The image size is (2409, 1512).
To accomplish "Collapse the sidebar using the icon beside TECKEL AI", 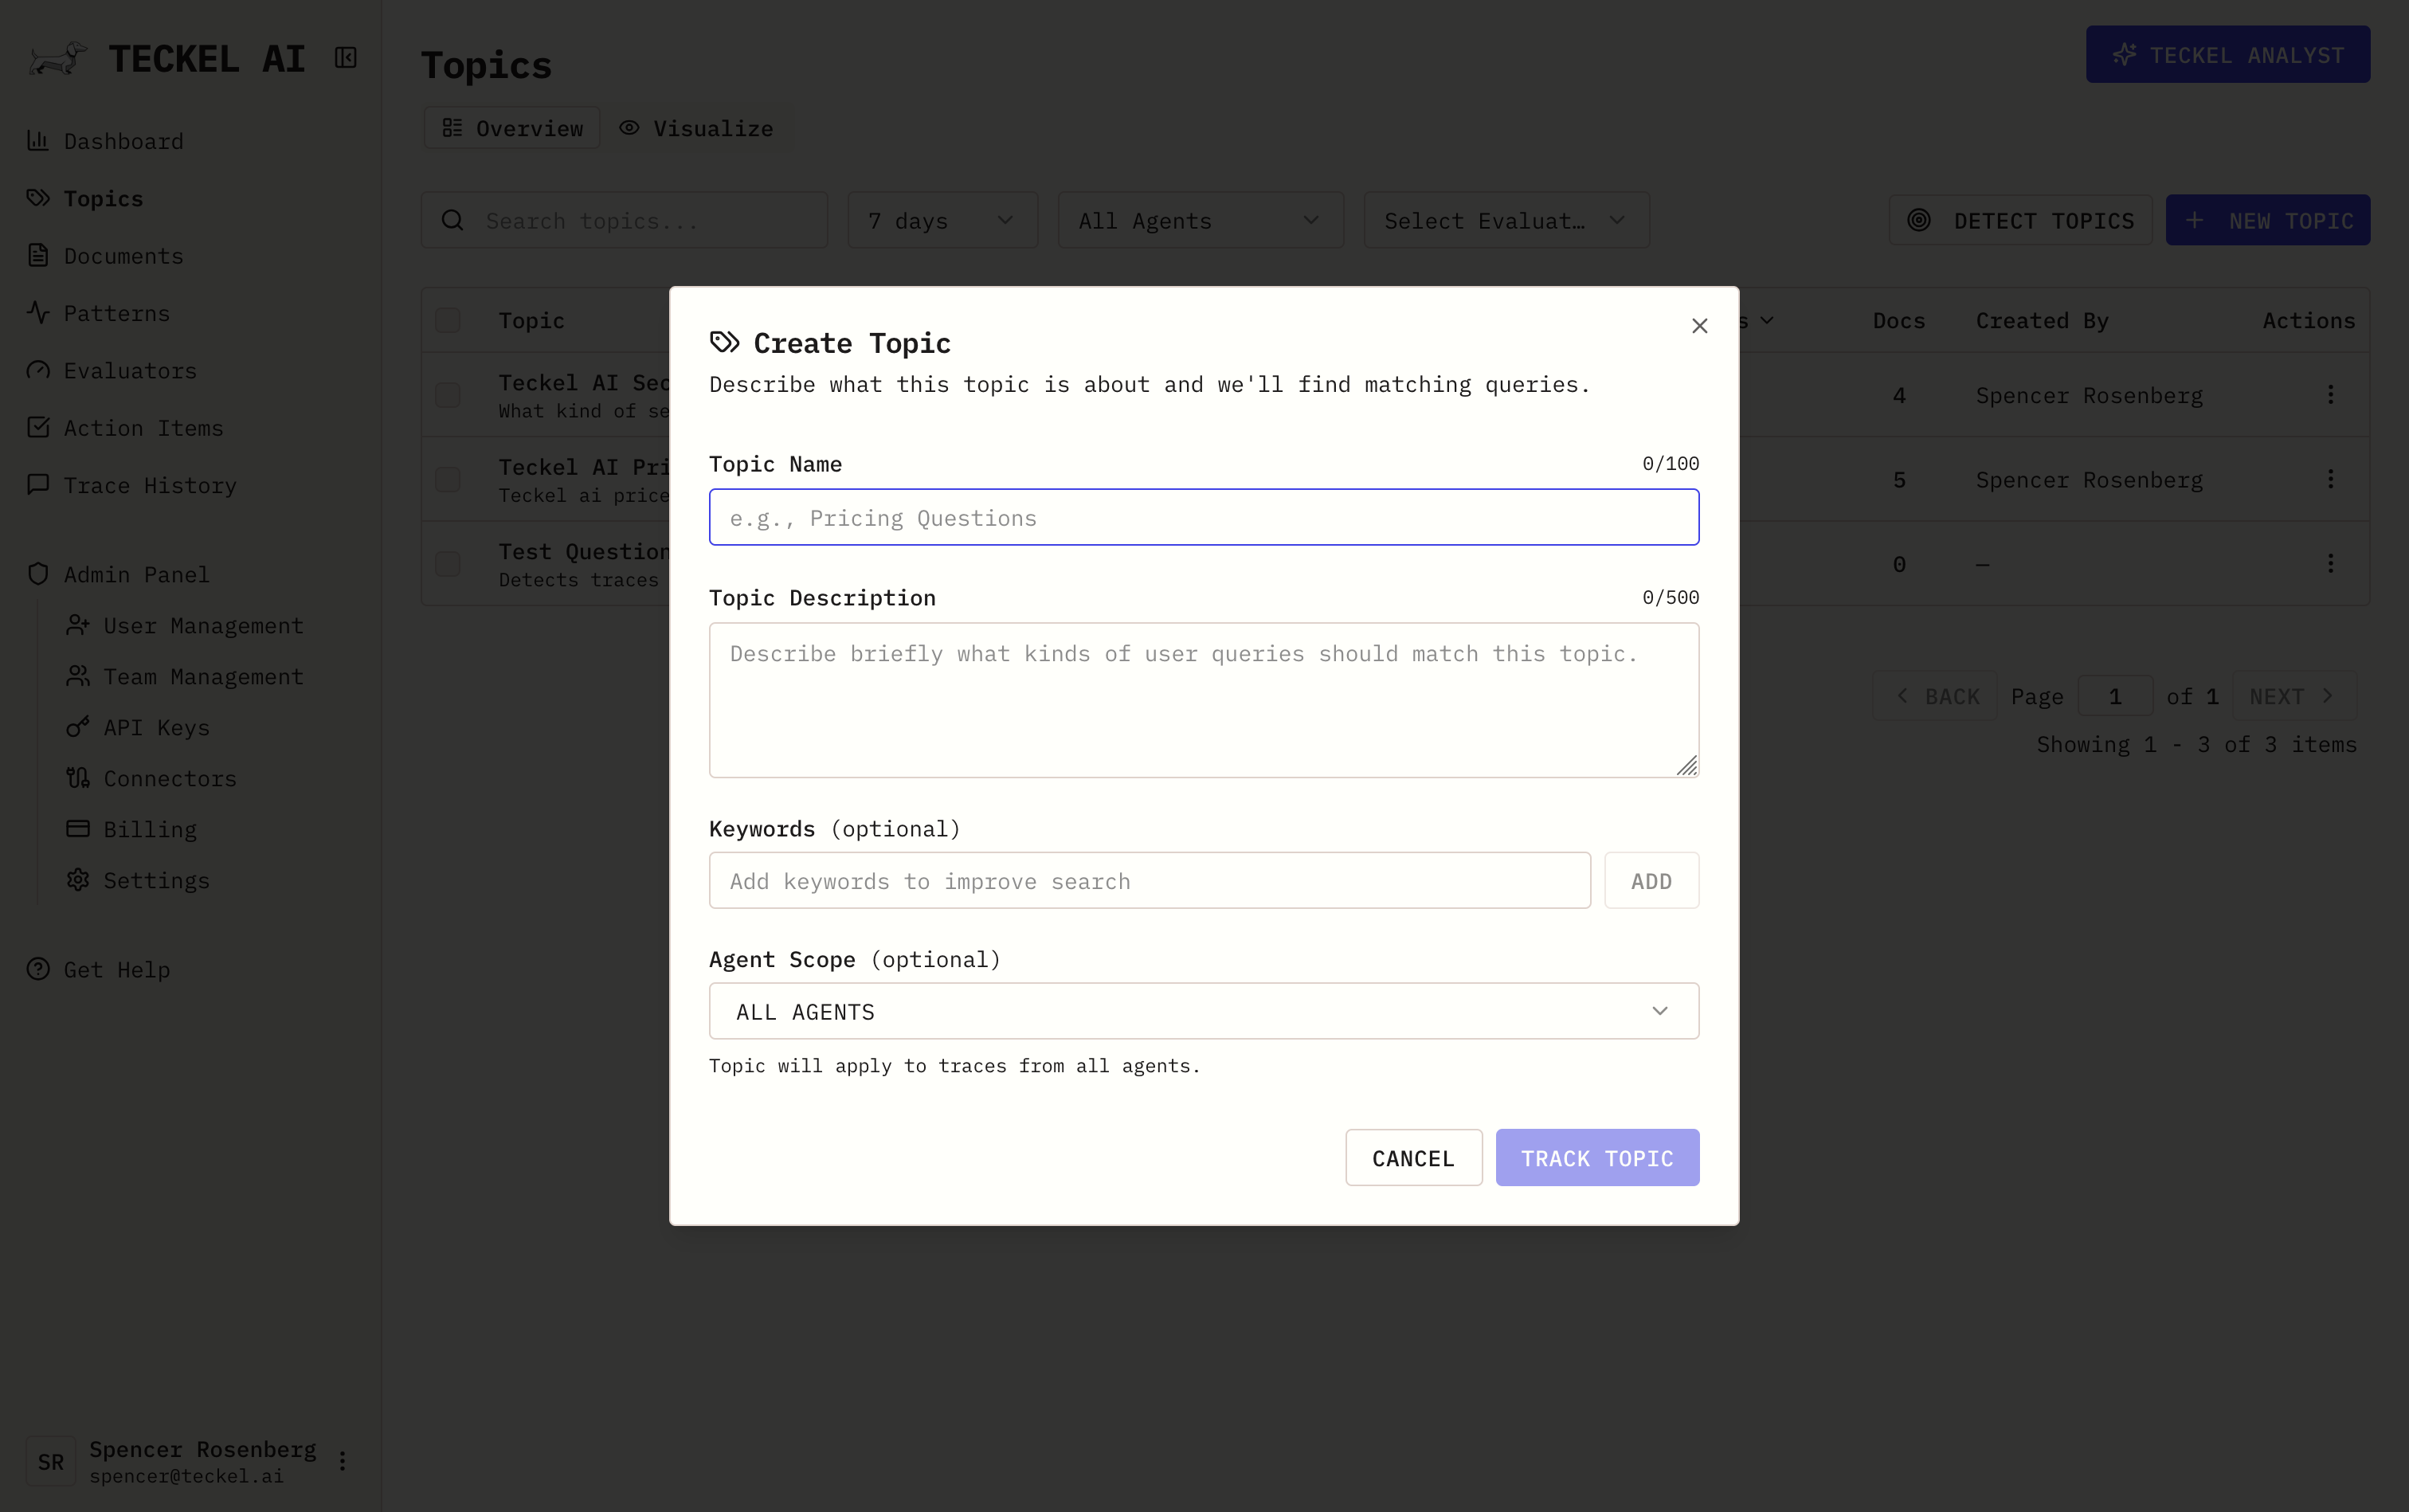I will pyautogui.click(x=343, y=57).
